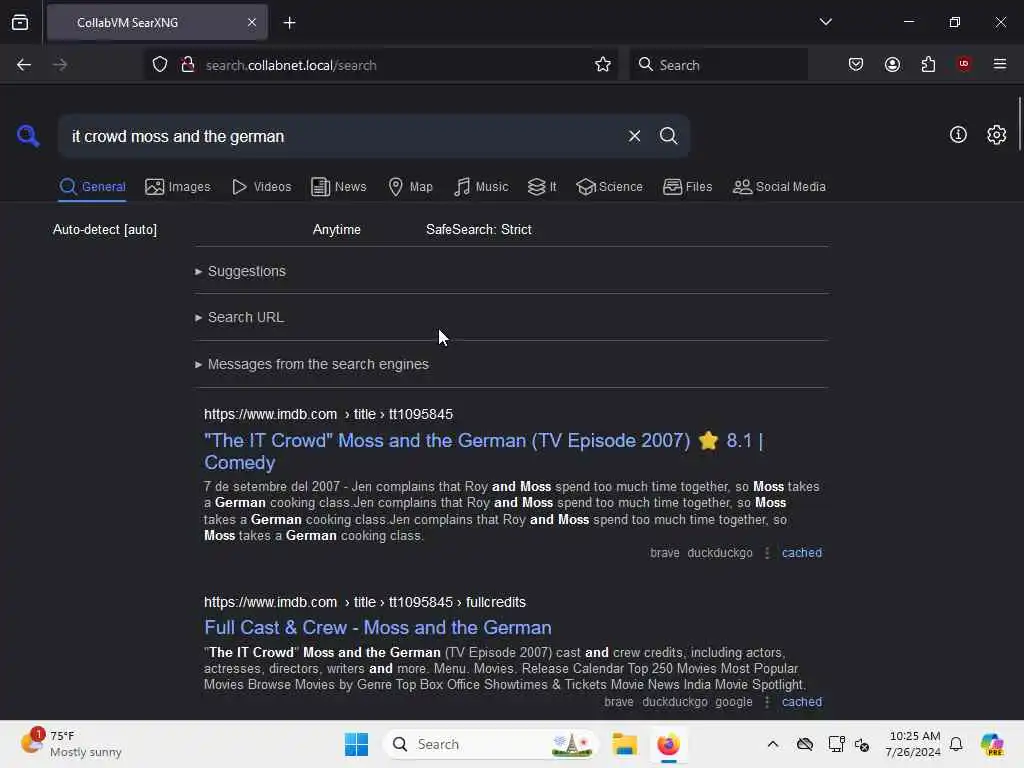Image resolution: width=1024 pixels, height=768 pixels.
Task: Open File Explorer from taskbar
Action: click(x=624, y=744)
